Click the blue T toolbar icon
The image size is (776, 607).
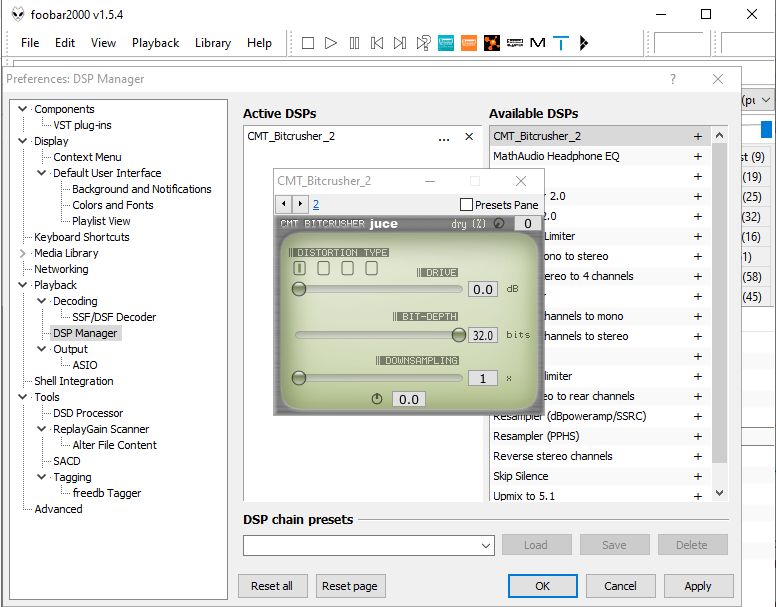[x=561, y=43]
